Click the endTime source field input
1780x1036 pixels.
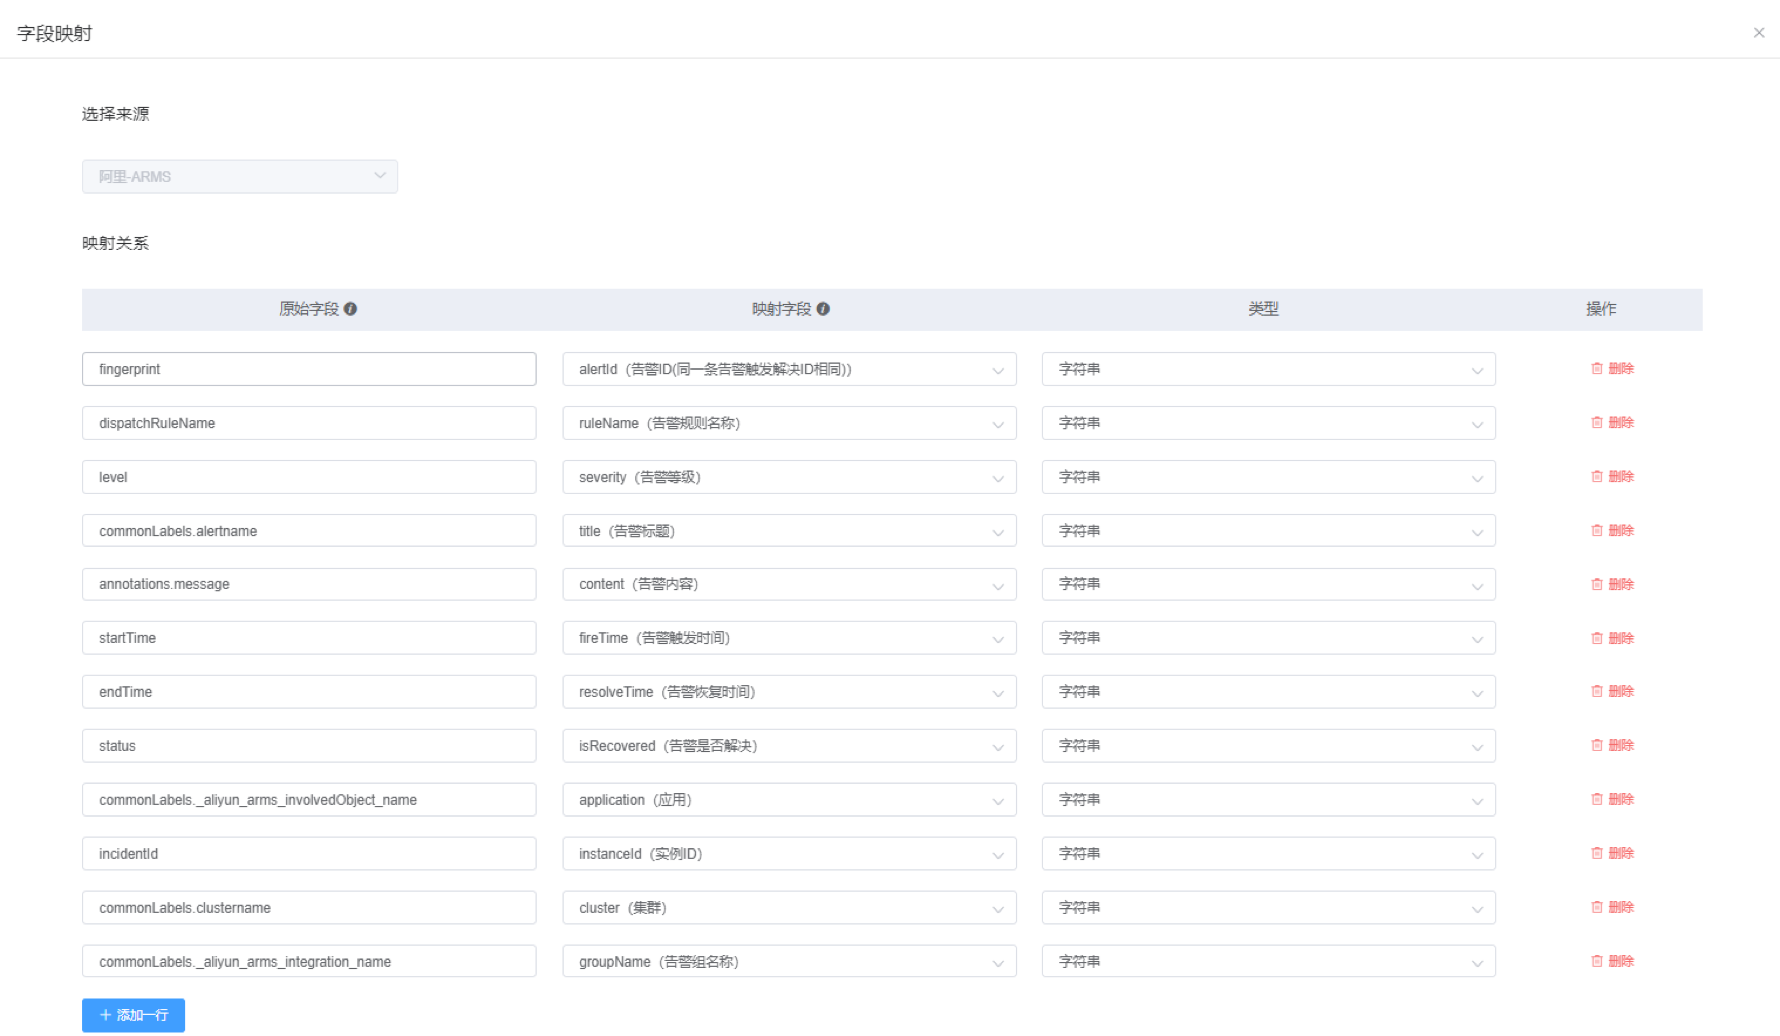click(x=309, y=692)
